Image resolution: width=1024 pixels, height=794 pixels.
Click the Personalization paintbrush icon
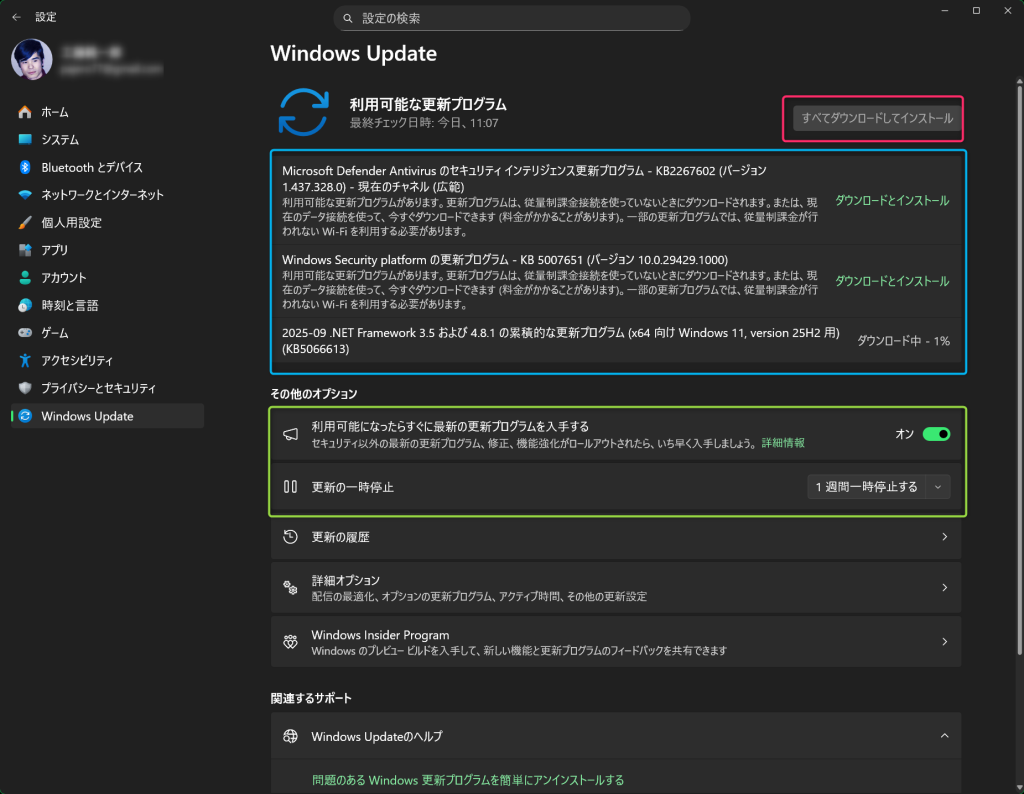tap(25, 222)
